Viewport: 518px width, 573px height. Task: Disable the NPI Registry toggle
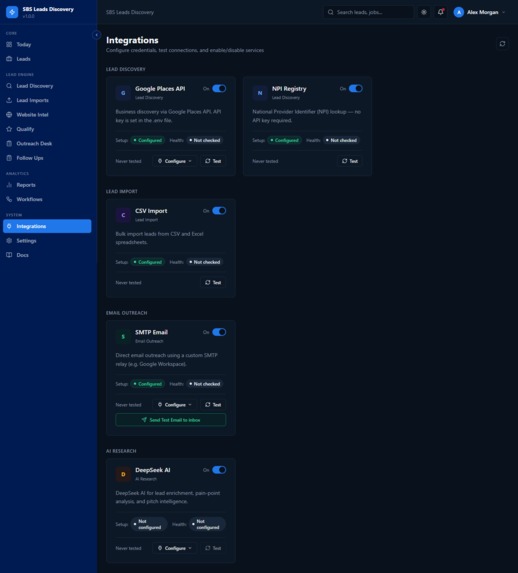click(356, 88)
